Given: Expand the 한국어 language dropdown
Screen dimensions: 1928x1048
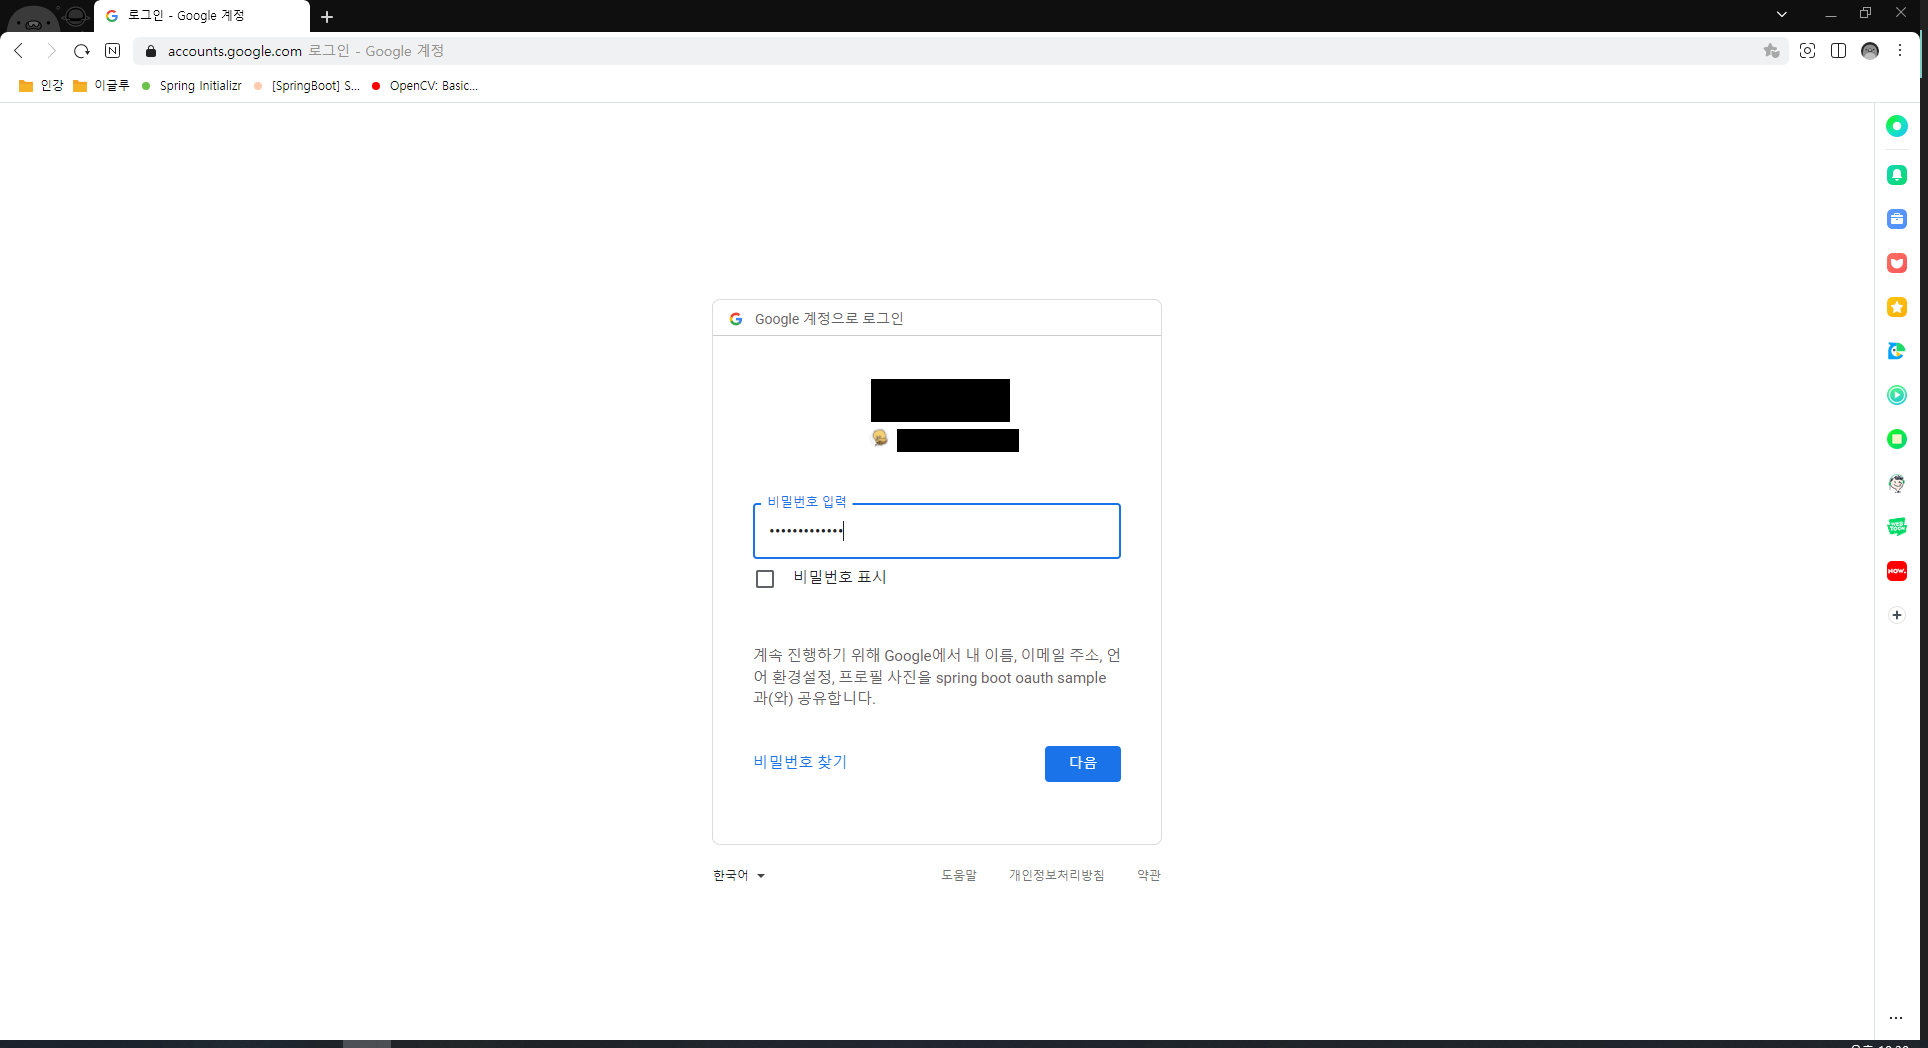Looking at the screenshot, I should [x=738, y=875].
